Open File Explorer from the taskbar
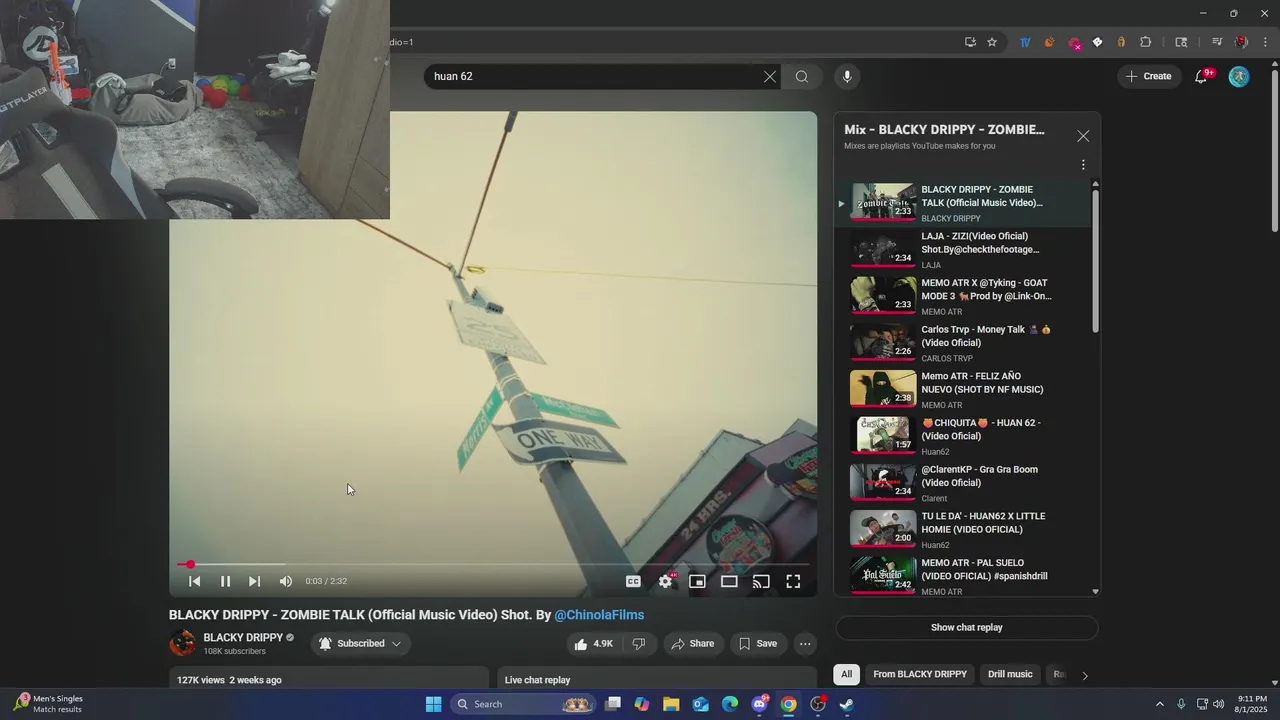1280x720 pixels. [x=671, y=704]
